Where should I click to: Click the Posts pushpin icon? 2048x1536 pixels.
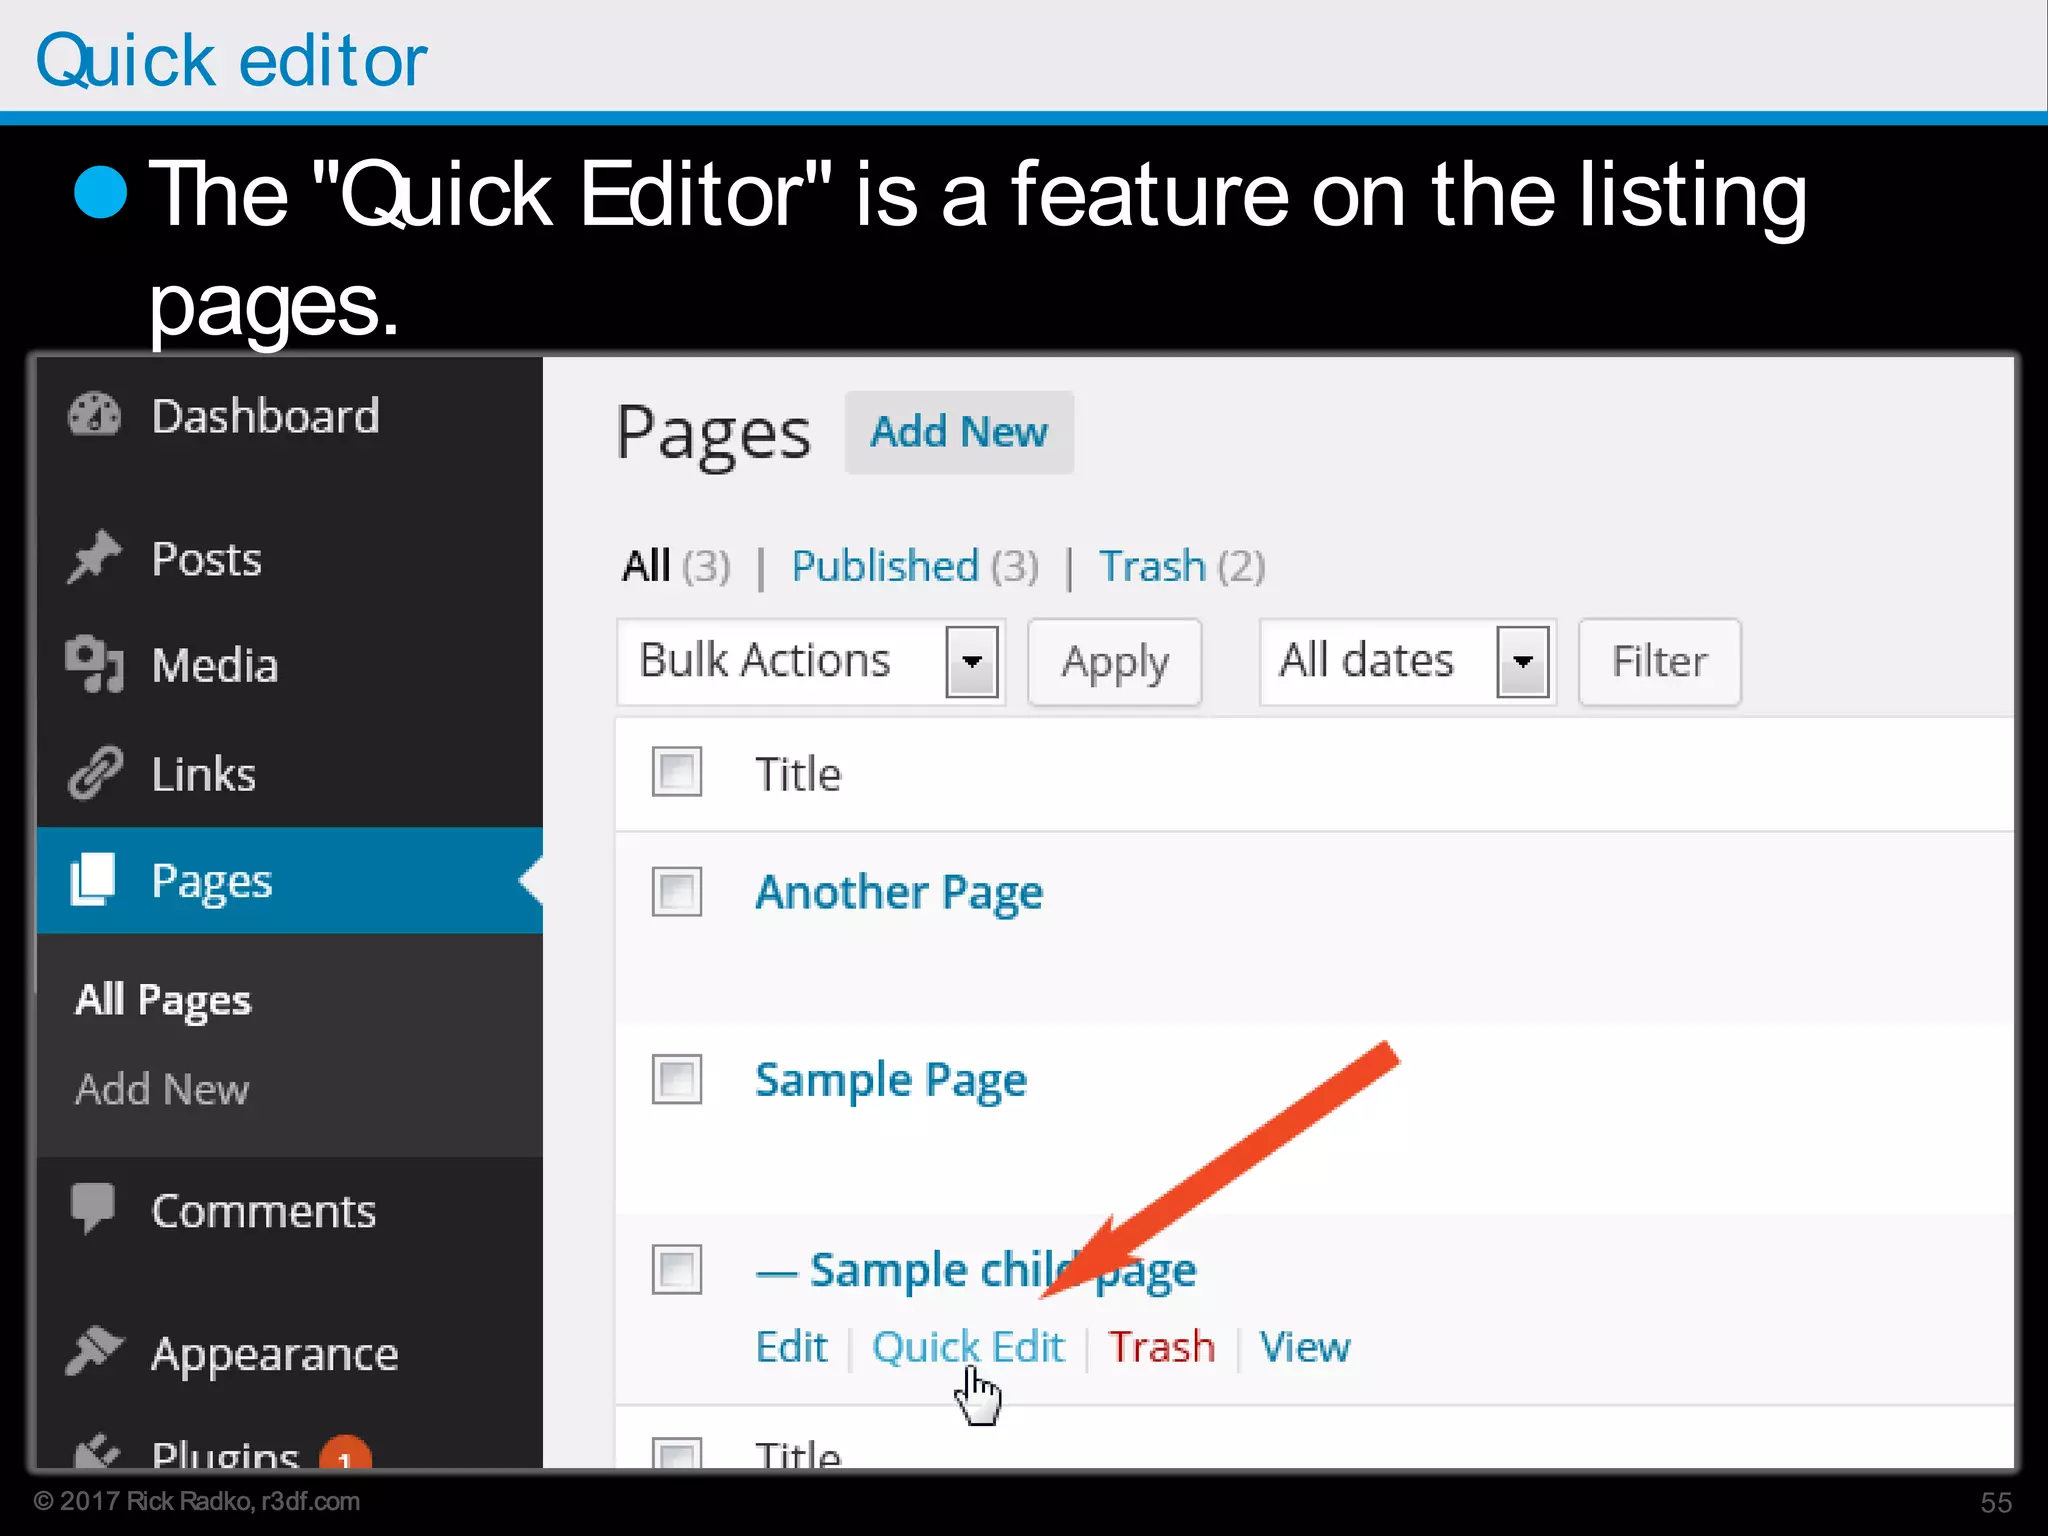pyautogui.click(x=94, y=557)
